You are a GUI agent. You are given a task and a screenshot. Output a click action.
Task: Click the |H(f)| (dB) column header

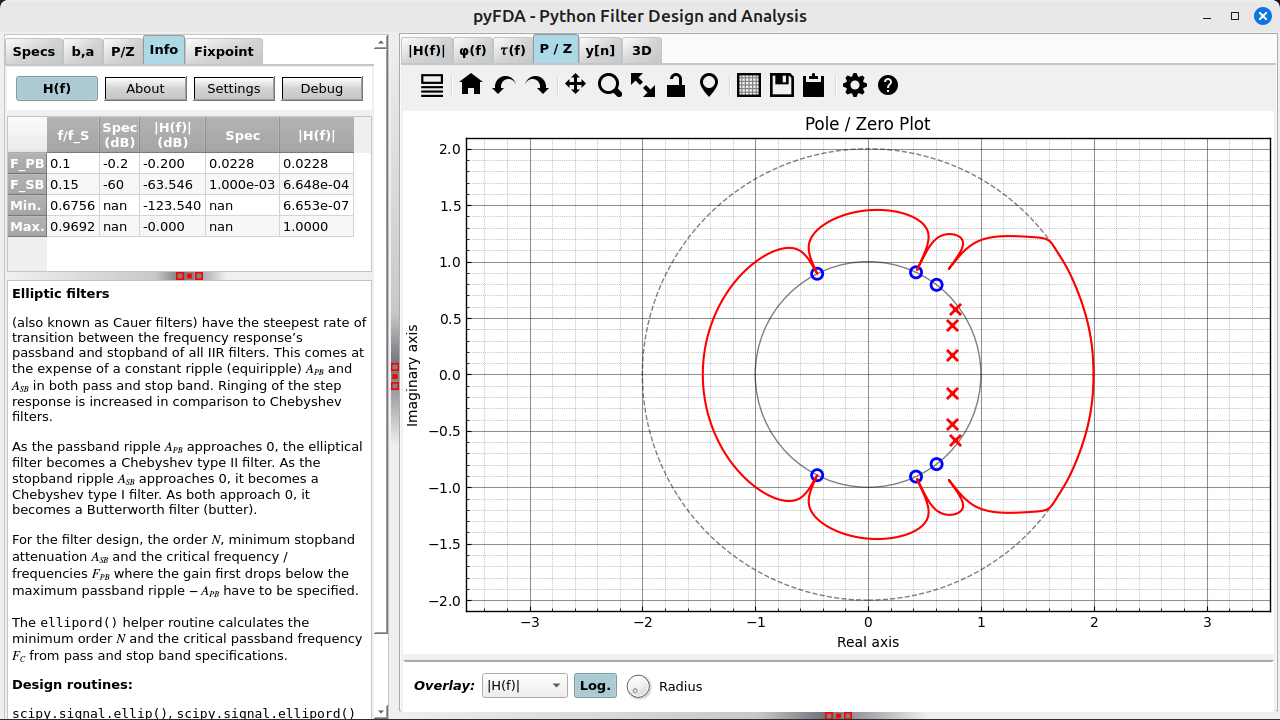pyautogui.click(x=173, y=135)
